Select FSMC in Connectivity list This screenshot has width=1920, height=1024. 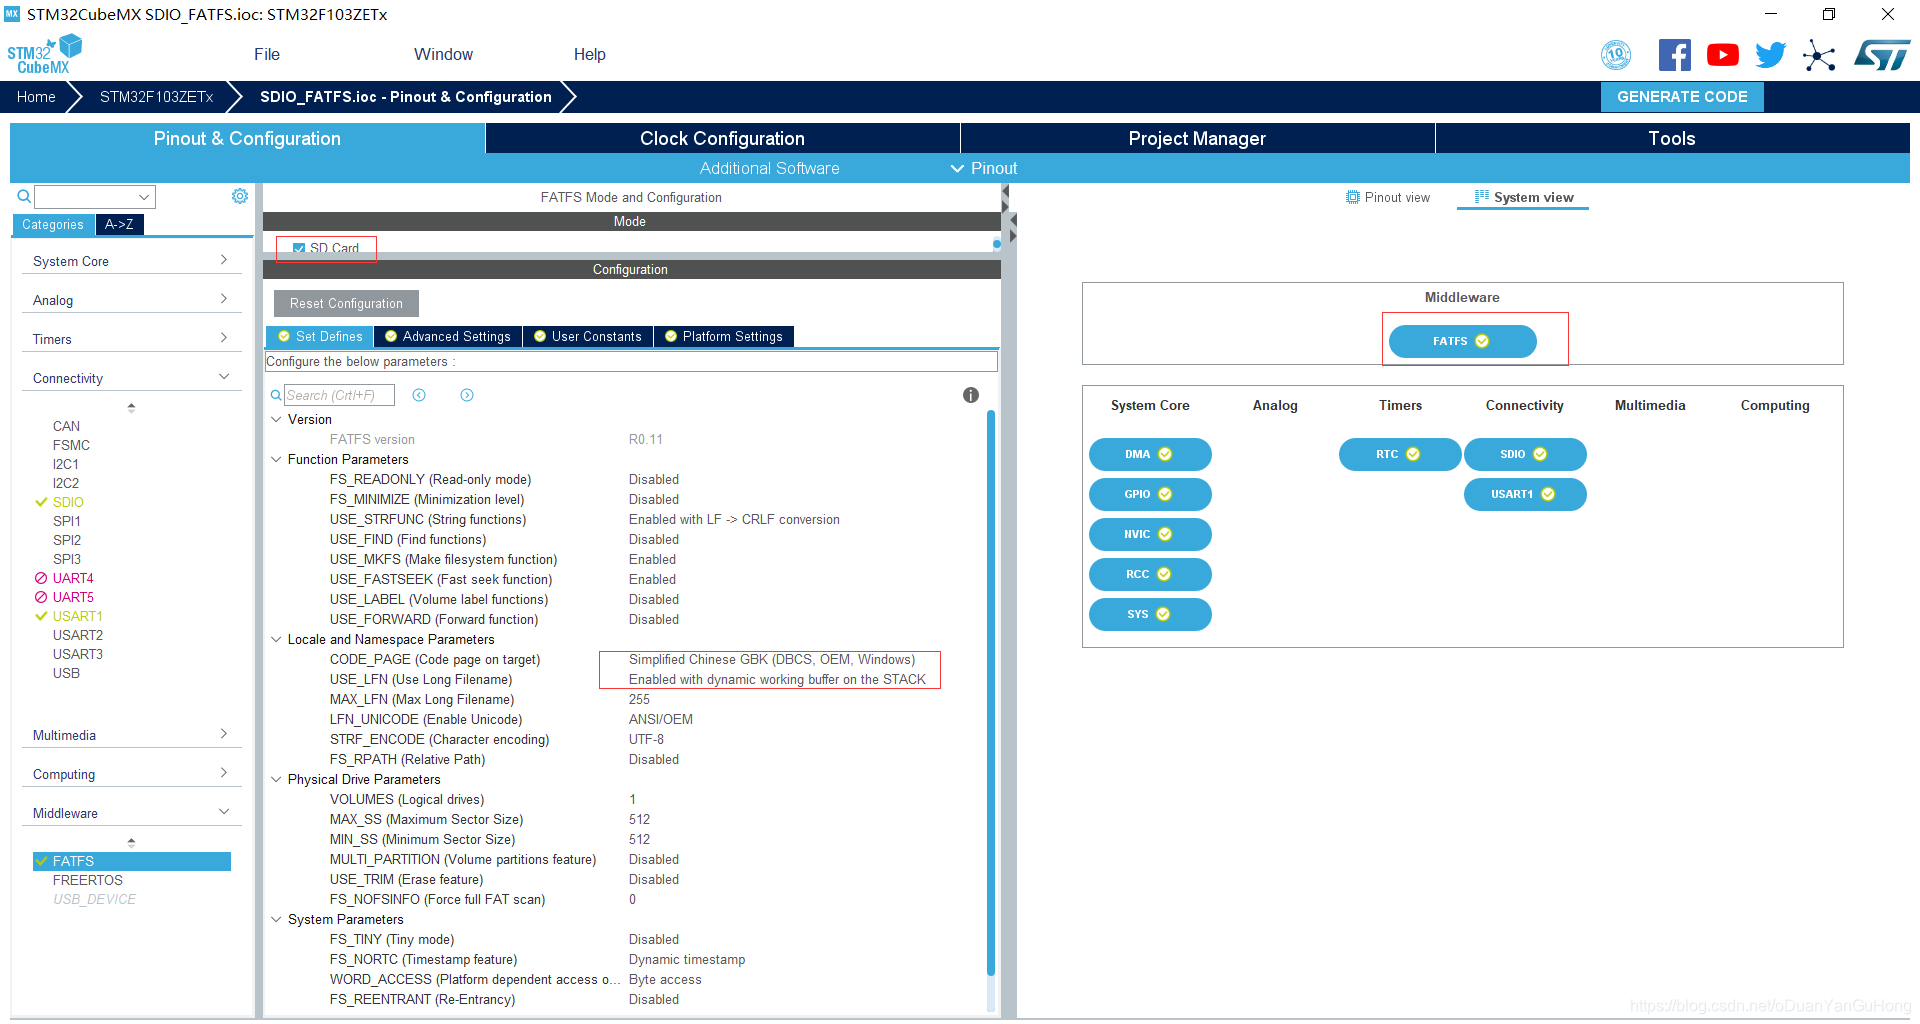click(71, 445)
